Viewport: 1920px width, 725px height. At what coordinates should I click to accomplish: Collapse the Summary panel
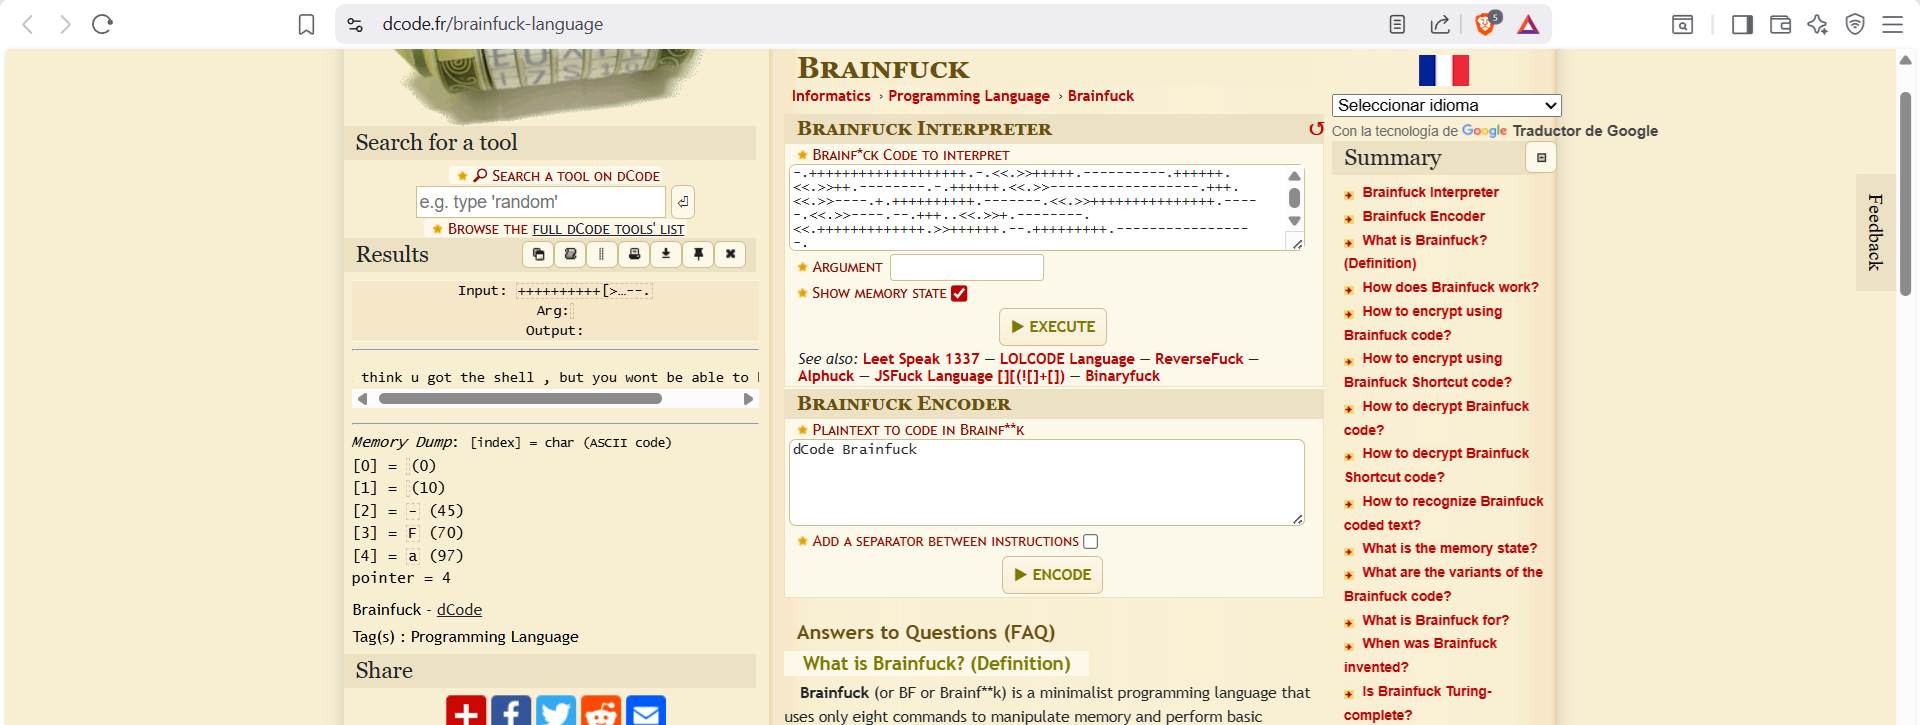(1541, 158)
